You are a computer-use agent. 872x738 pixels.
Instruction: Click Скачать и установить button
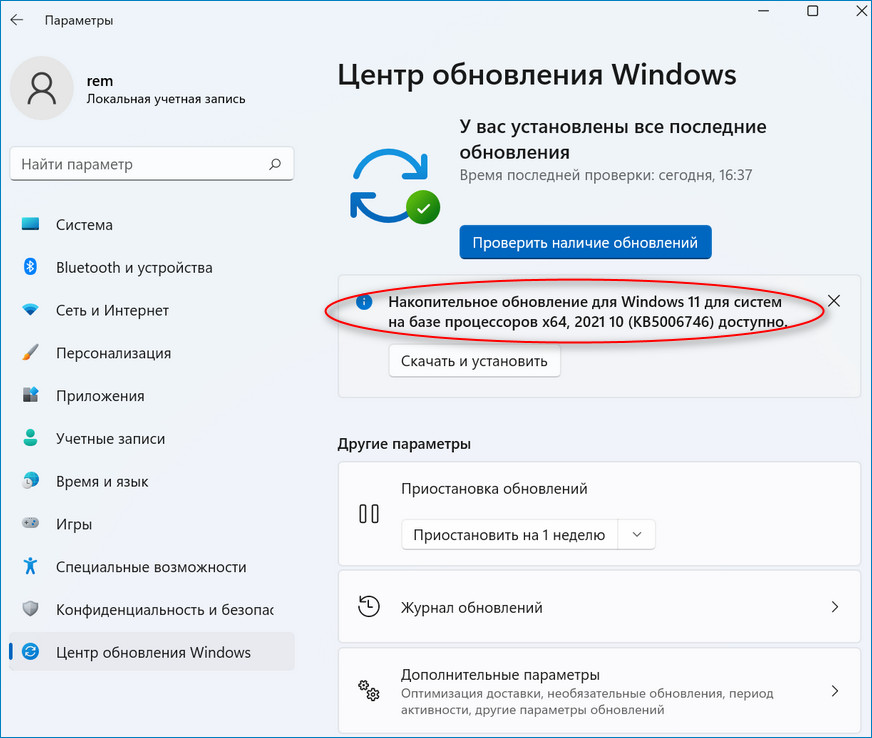(474, 361)
